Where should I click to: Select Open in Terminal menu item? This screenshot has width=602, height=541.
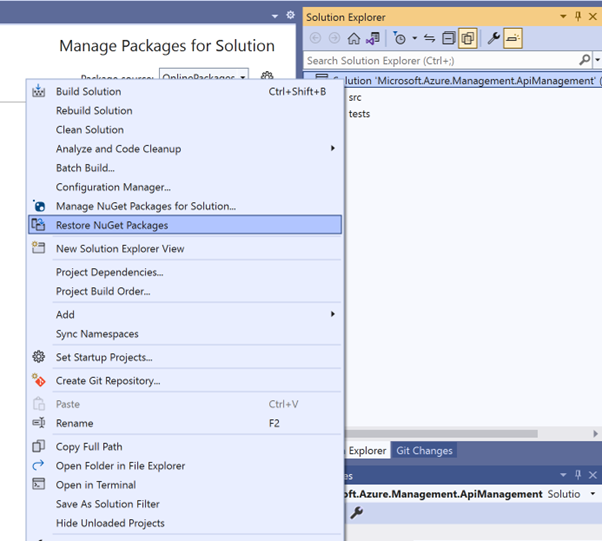pos(185,485)
